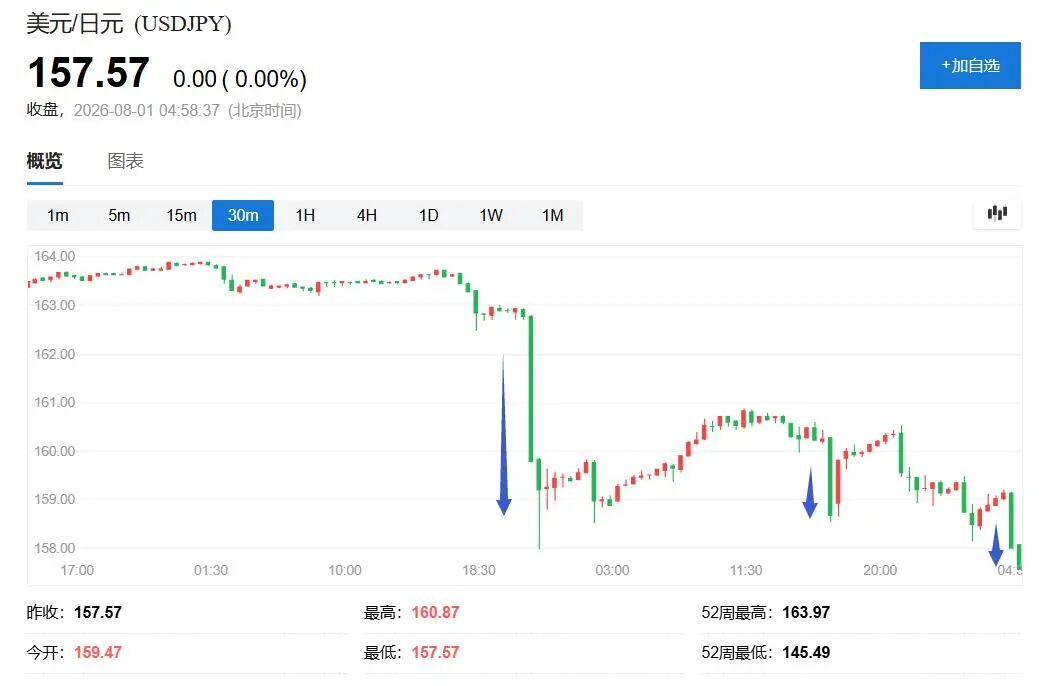Select the active 30m interval
The width and height of the screenshot is (1053, 686).
pos(243,215)
